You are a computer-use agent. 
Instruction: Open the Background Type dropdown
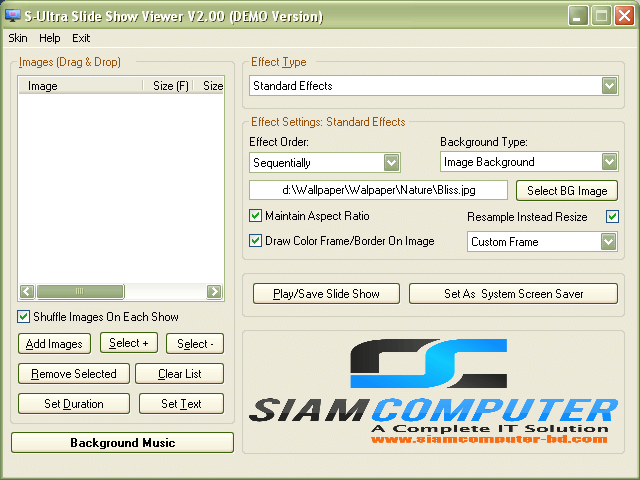pos(609,162)
